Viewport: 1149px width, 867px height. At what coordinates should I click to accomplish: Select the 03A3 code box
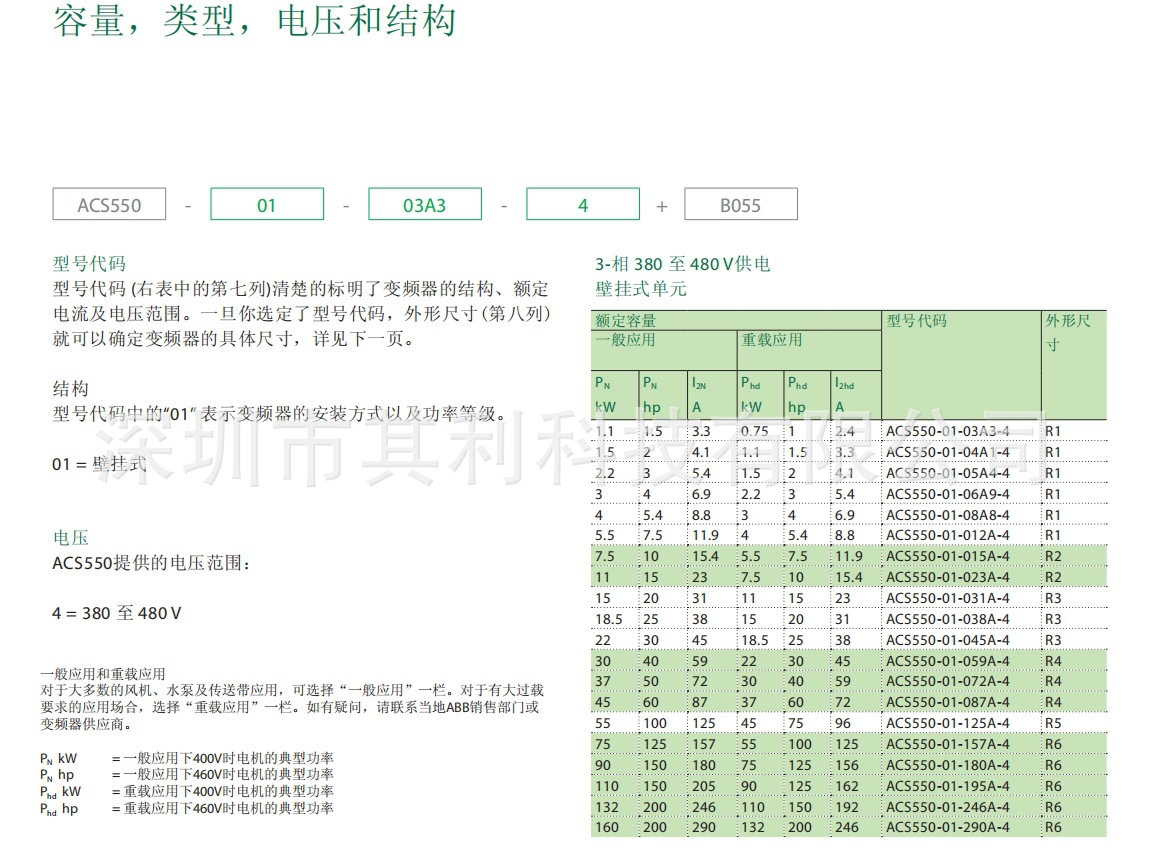click(425, 204)
